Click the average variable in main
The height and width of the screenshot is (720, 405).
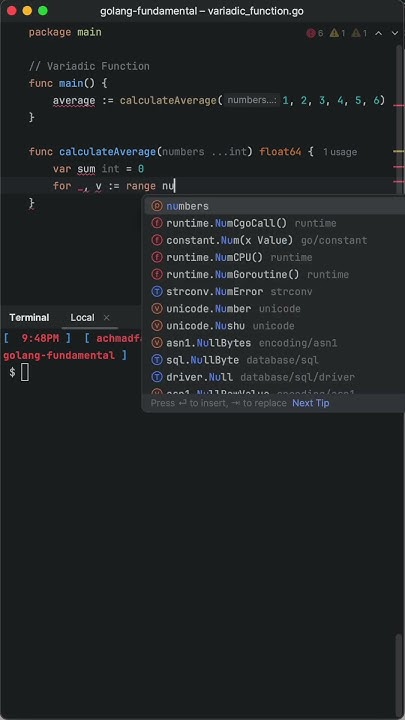tap(74, 100)
